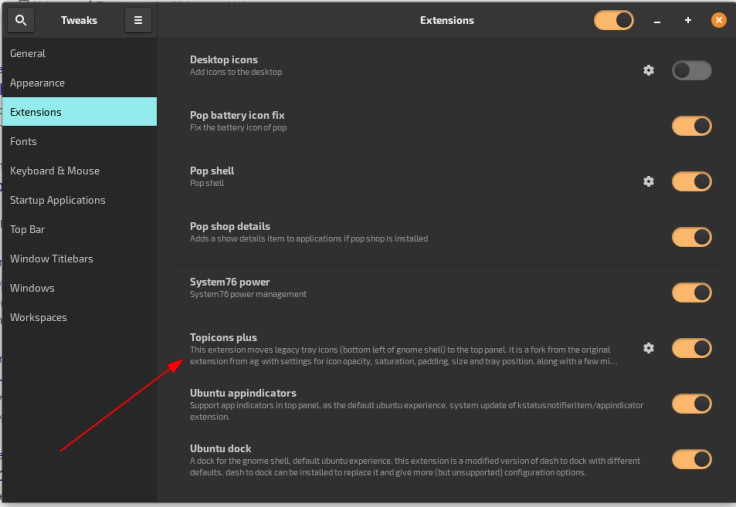Turn off the Ubuntu dock extension

click(691, 459)
